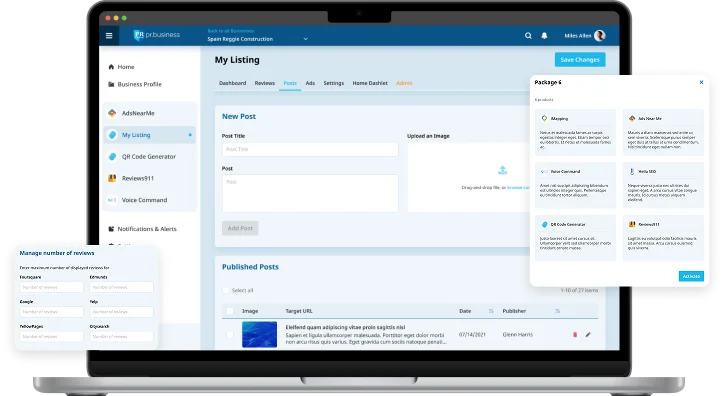Screen dimensions: 724x396
Task: Sort posts by Publisher column arrow
Action: tap(557, 311)
